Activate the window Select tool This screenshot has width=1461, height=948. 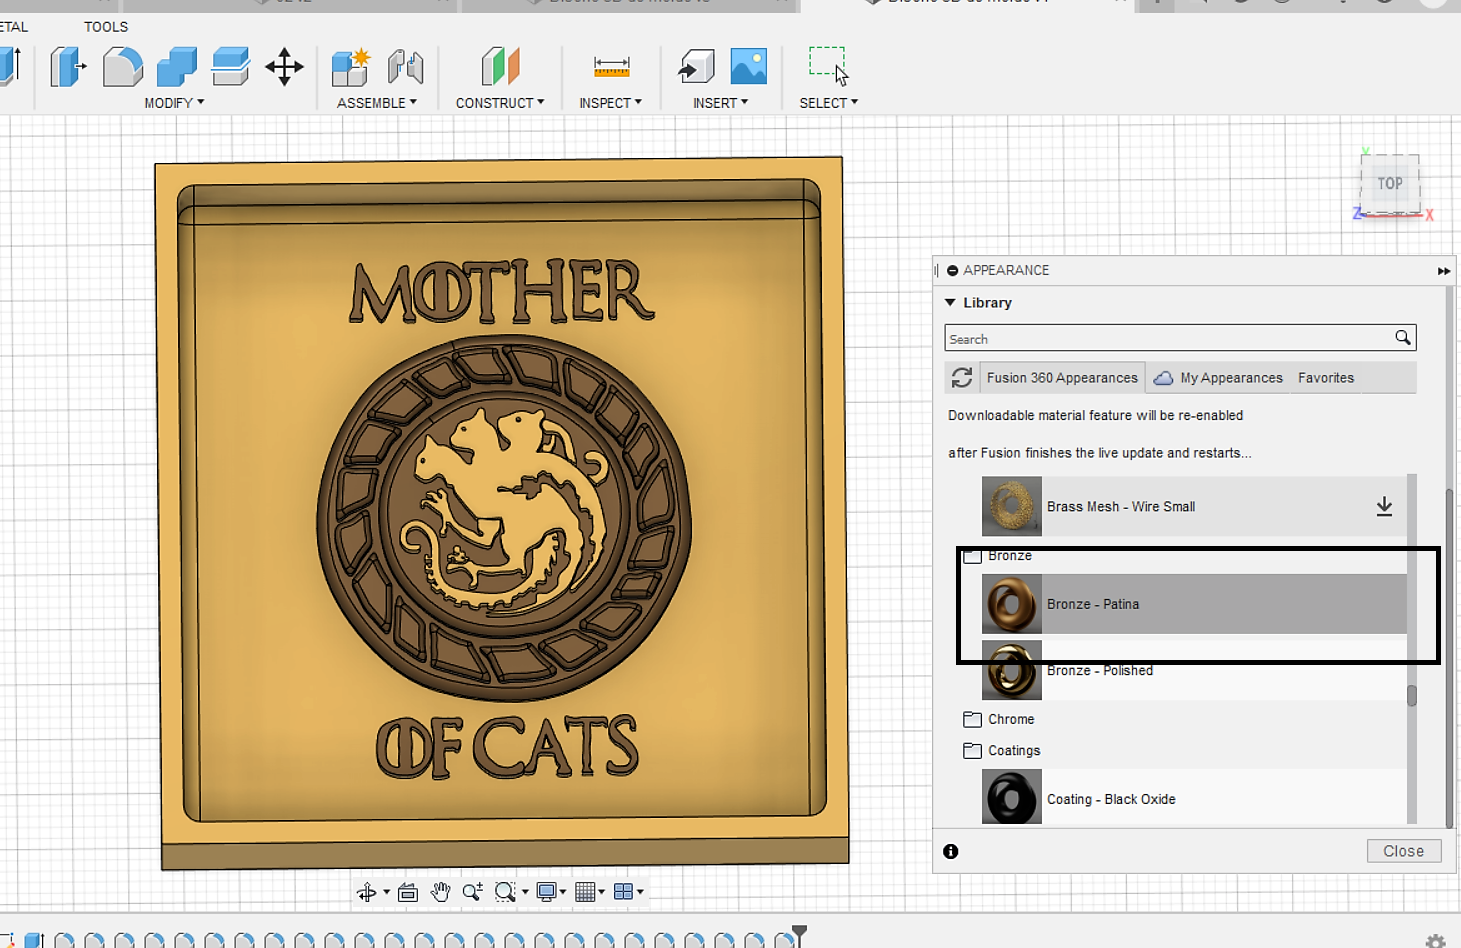point(828,65)
